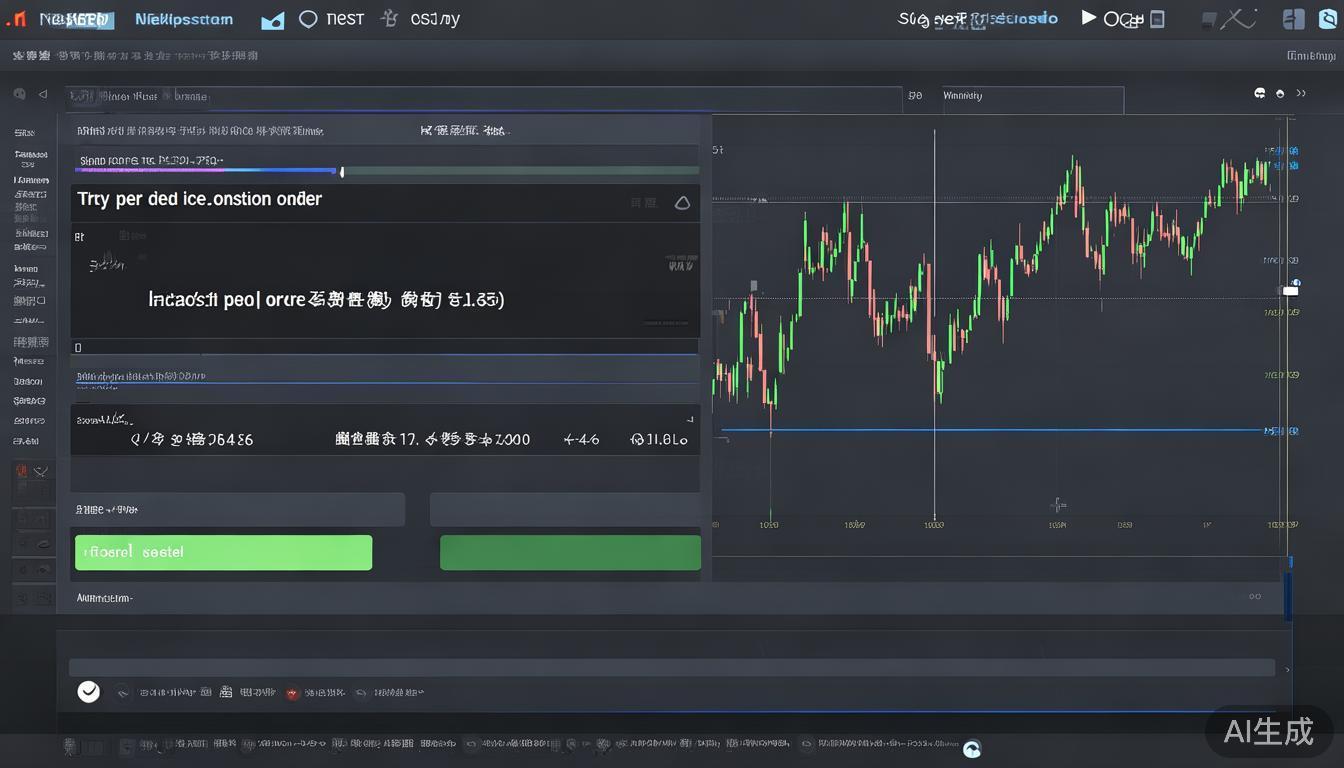
Task: Click the triangle icon beside the order title
Action: point(682,203)
